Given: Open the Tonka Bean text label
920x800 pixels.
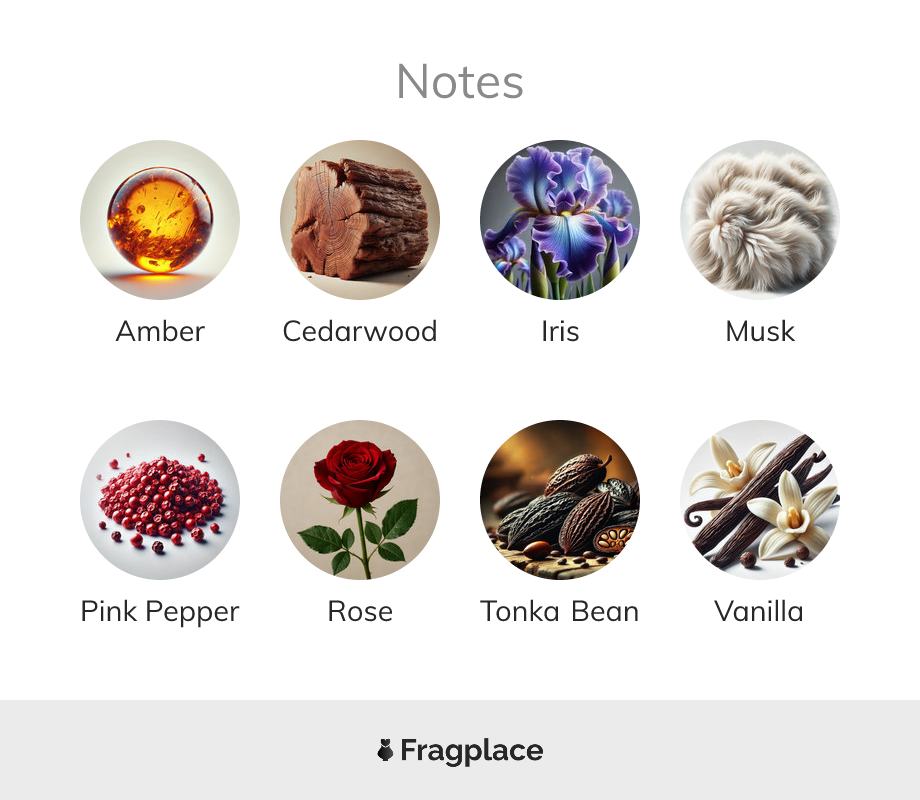Looking at the screenshot, I should [560, 611].
